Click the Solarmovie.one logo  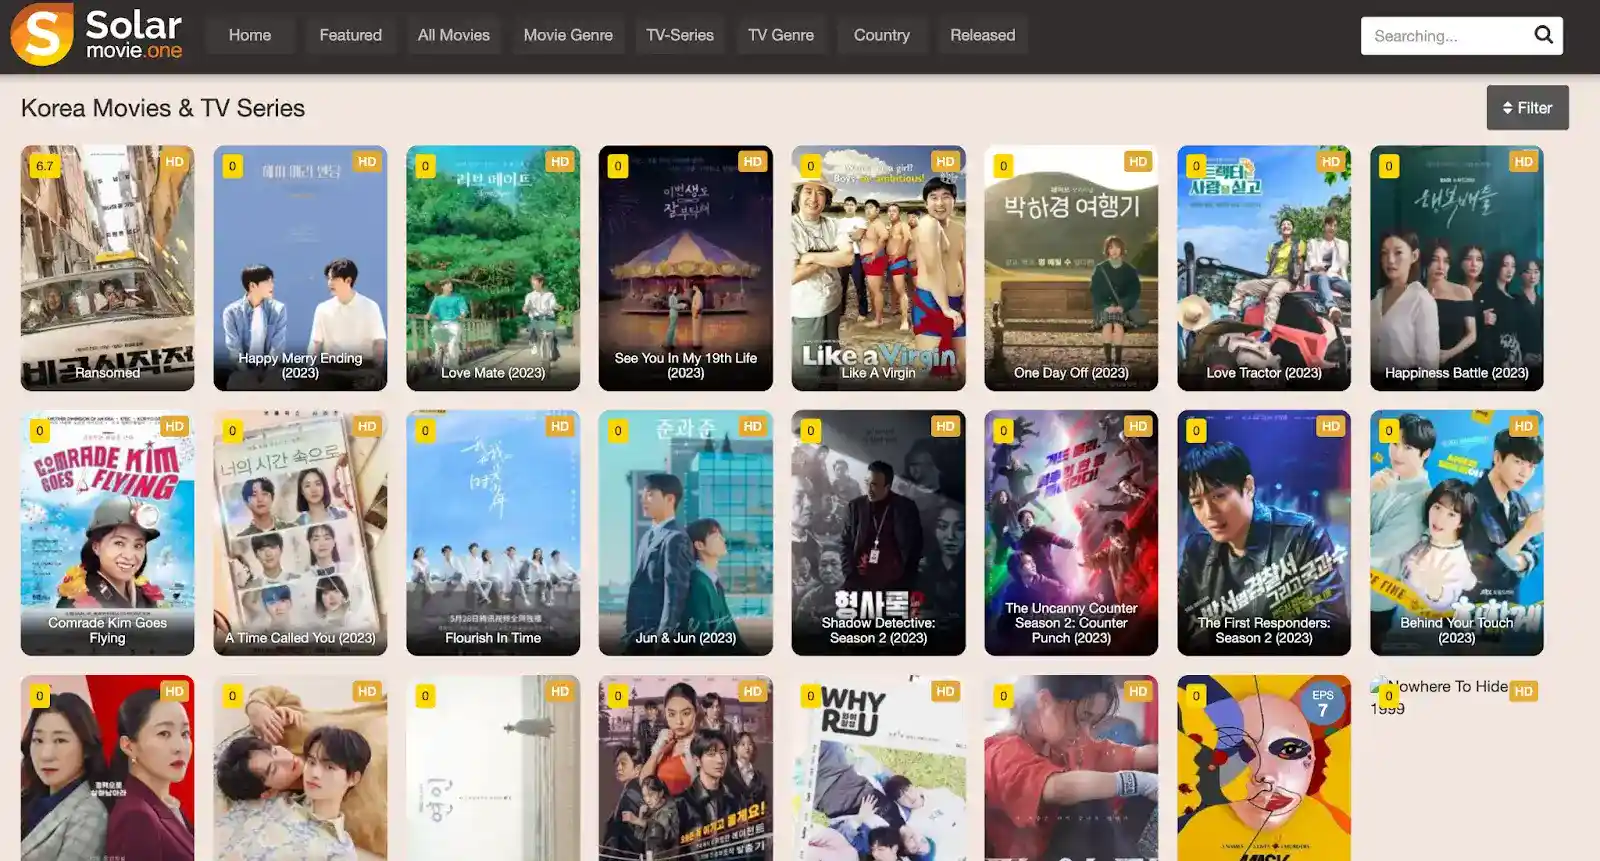pyautogui.click(x=97, y=35)
